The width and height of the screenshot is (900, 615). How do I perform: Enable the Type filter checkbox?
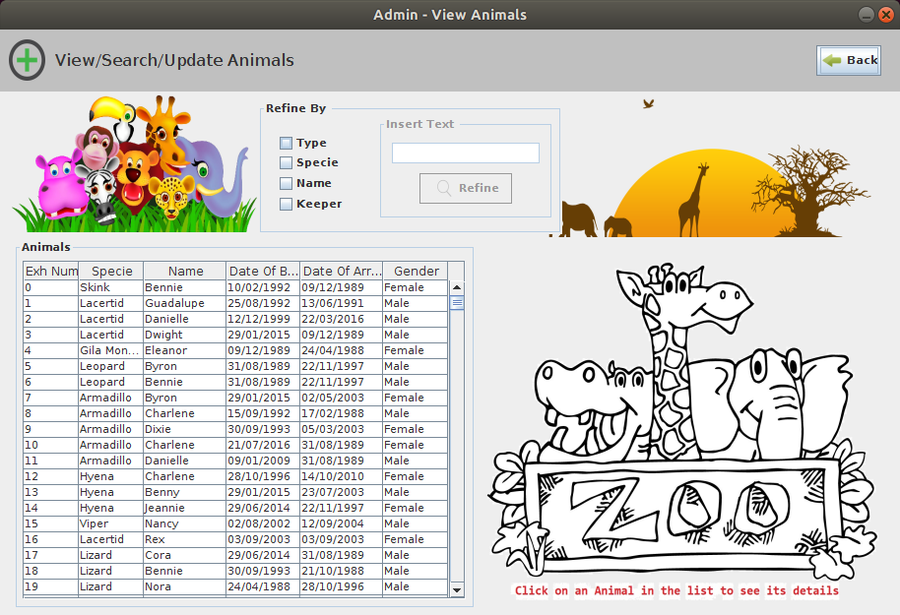tap(284, 142)
